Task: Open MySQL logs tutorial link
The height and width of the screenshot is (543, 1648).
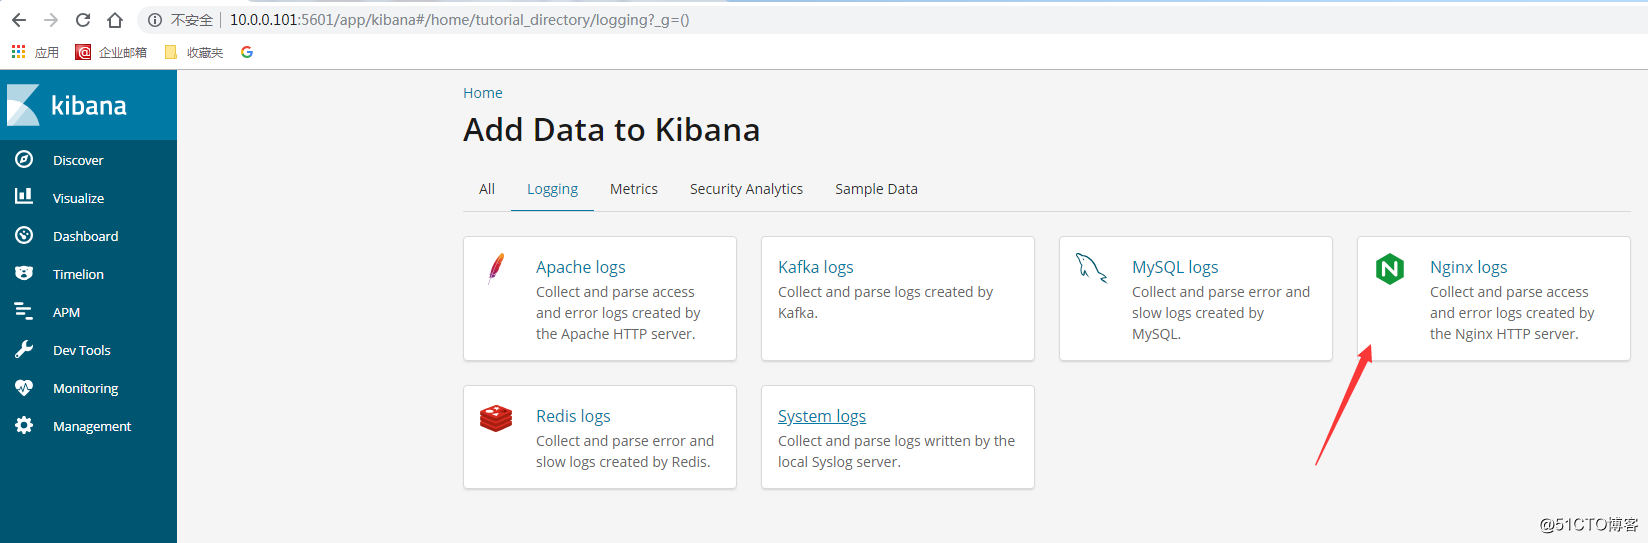Action: click(1175, 267)
